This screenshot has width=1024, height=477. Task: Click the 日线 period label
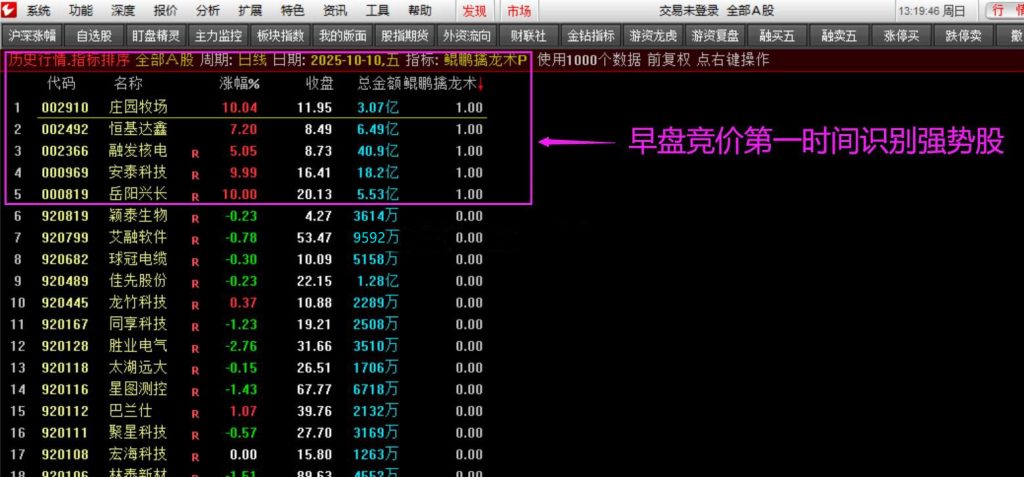pyautogui.click(x=253, y=61)
